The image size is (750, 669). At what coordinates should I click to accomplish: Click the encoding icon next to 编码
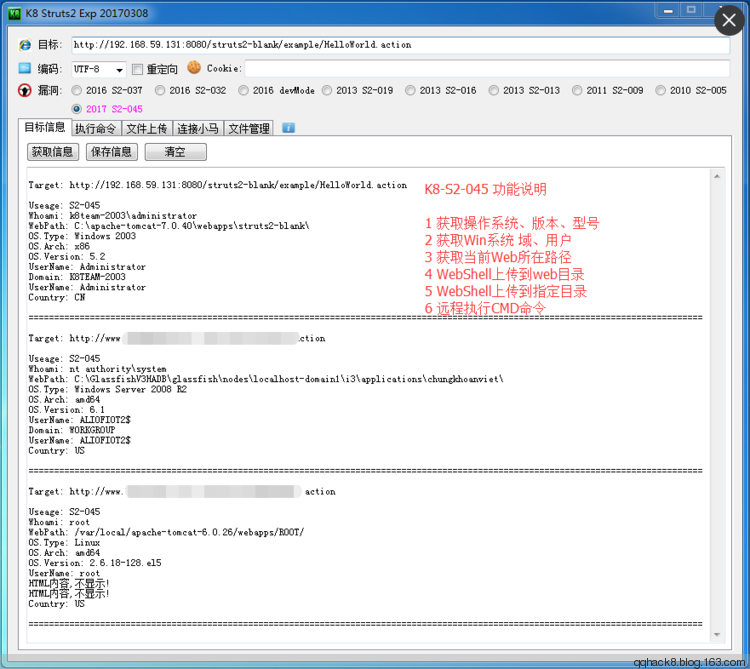click(25, 69)
